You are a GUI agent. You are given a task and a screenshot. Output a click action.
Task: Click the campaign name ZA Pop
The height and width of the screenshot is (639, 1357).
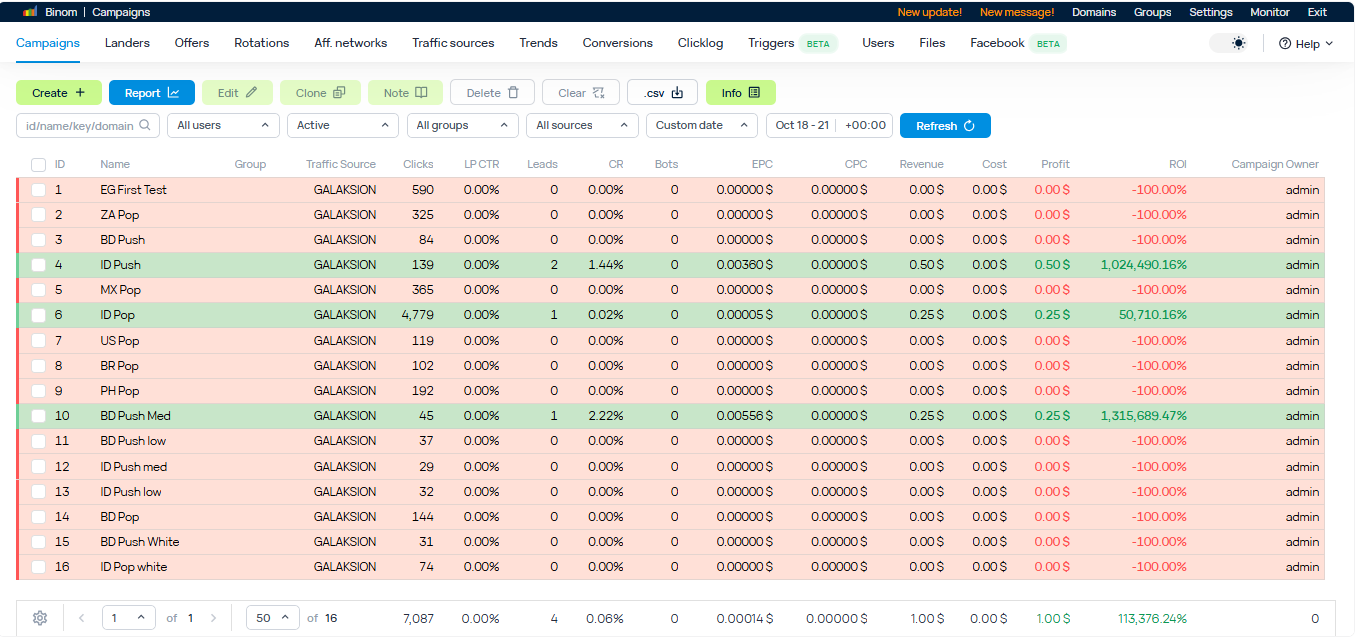(120, 215)
